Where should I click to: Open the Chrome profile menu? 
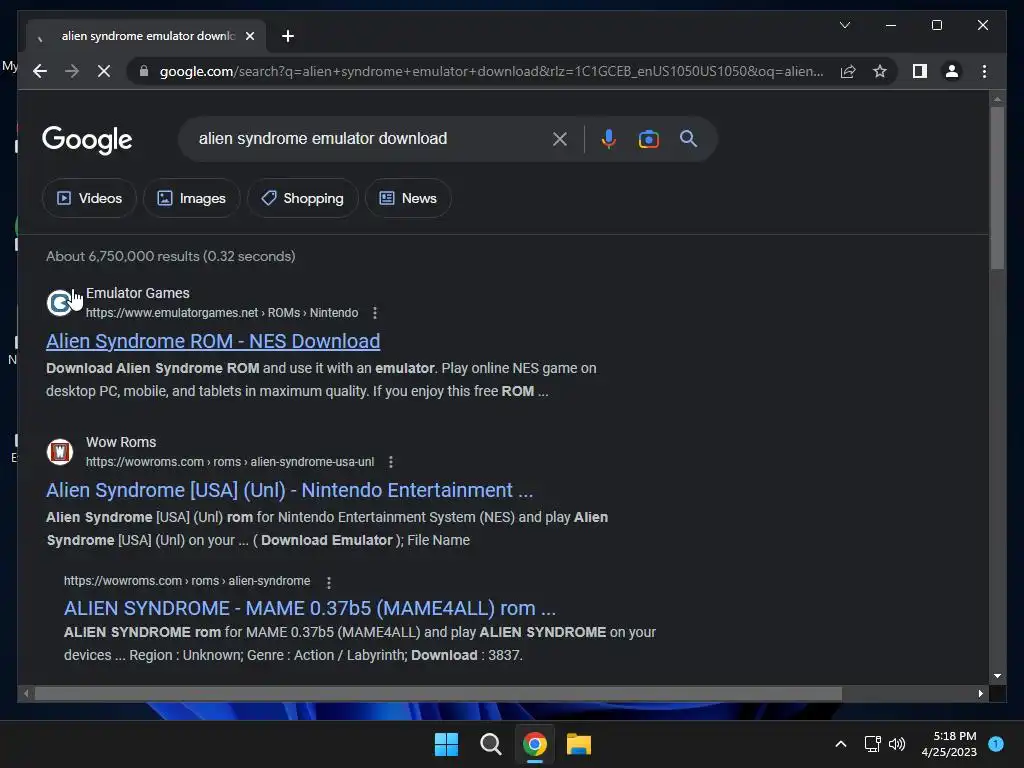coord(952,71)
